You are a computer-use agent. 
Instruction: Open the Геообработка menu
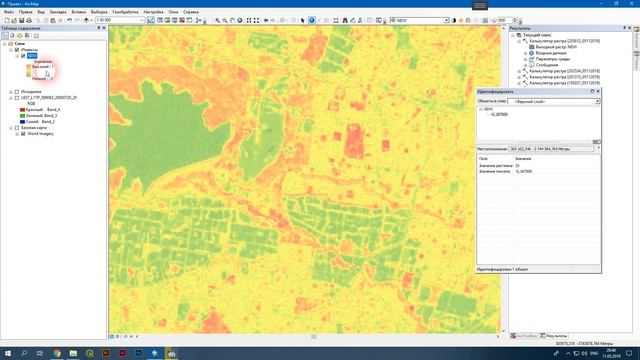point(125,12)
